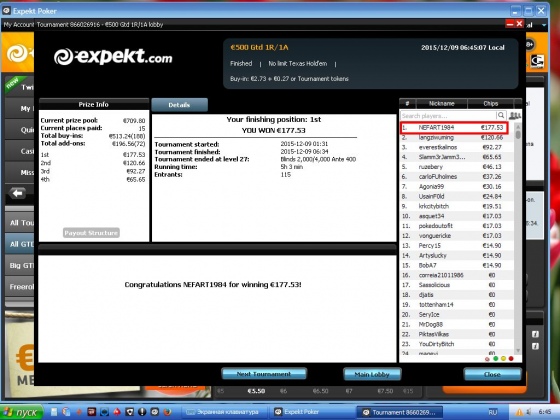Click the green status dot below player list
The width and height of the screenshot is (560, 420).
coord(495,358)
